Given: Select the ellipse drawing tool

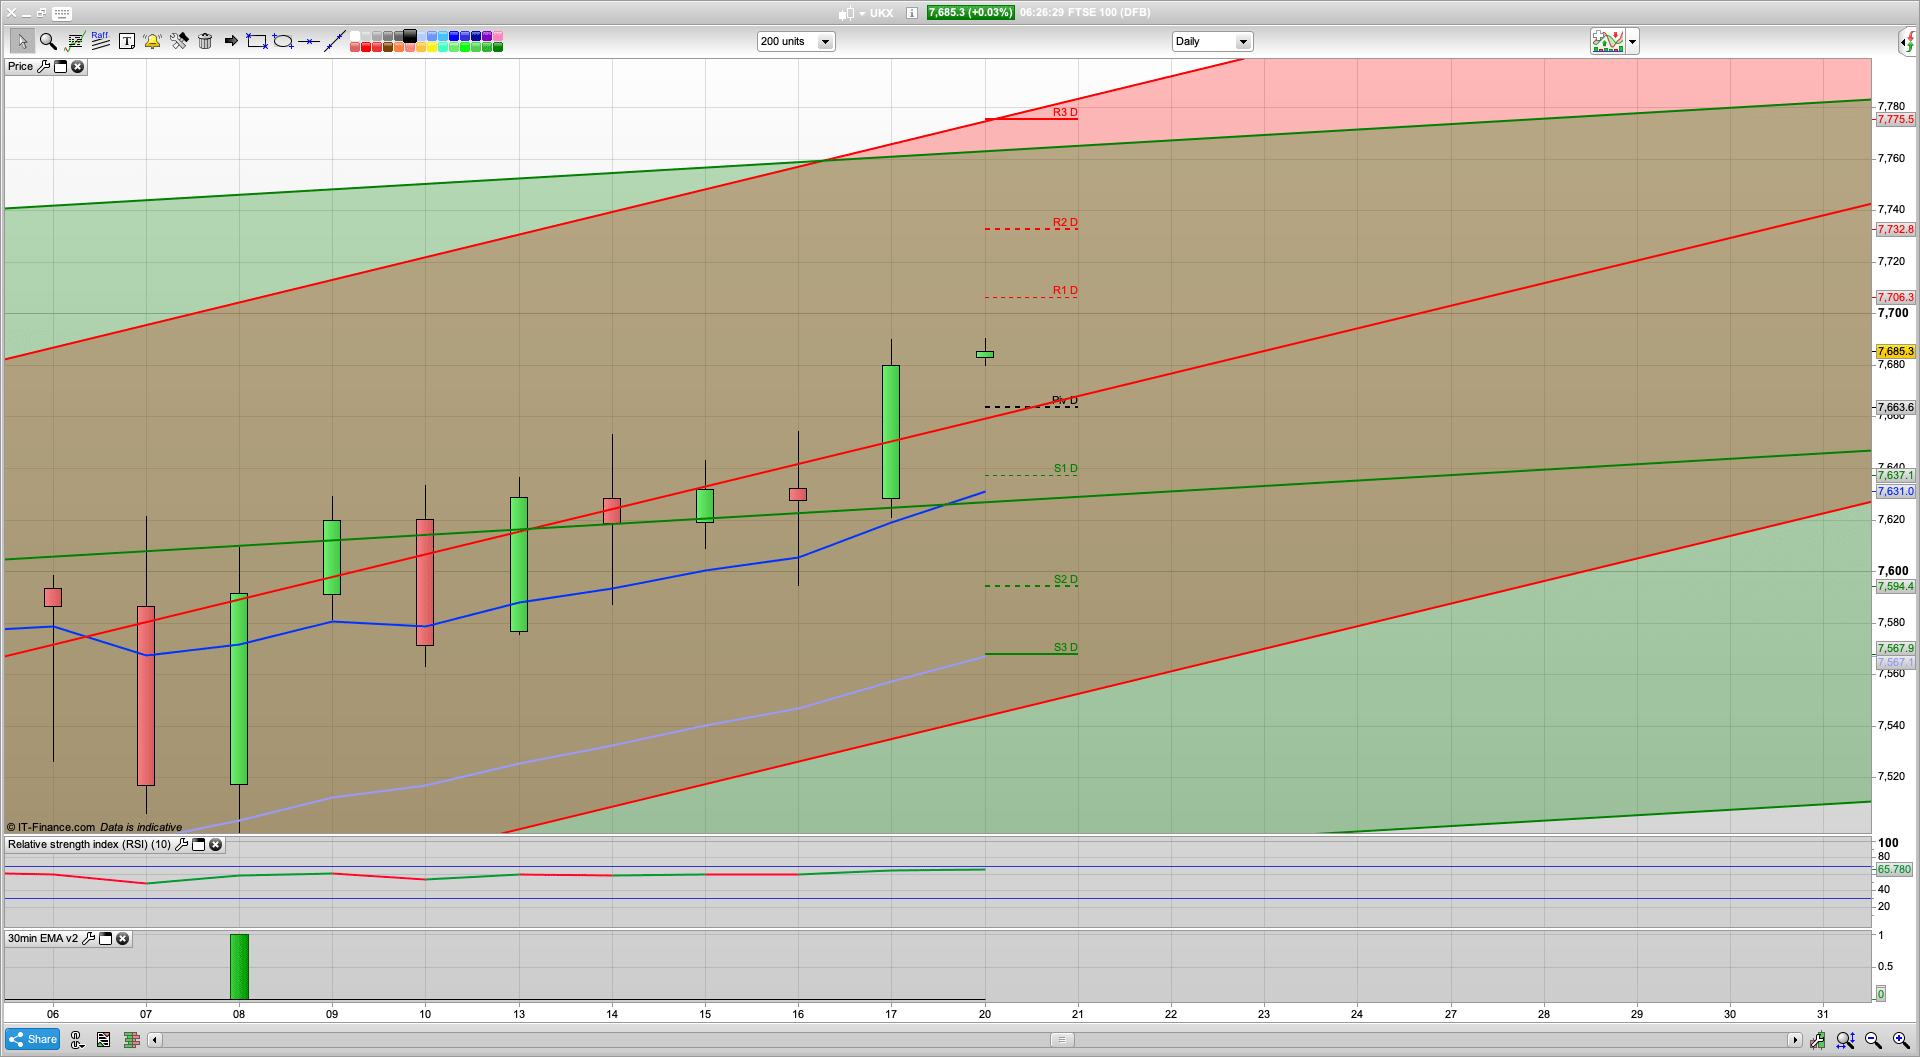Looking at the screenshot, I should (283, 41).
